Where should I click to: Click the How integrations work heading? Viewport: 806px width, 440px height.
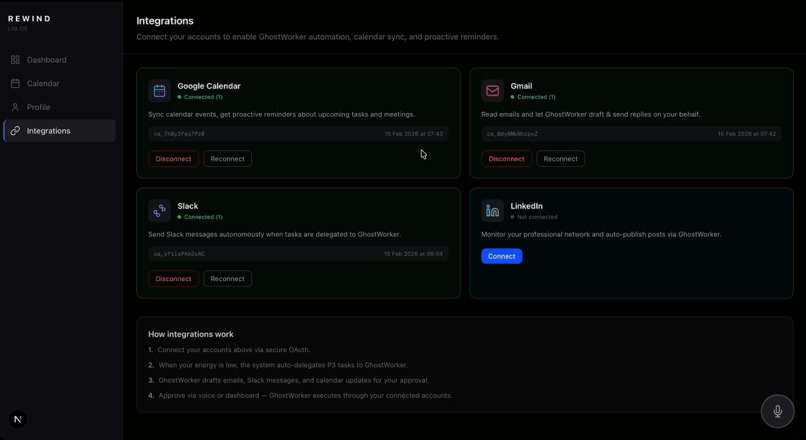coord(191,334)
